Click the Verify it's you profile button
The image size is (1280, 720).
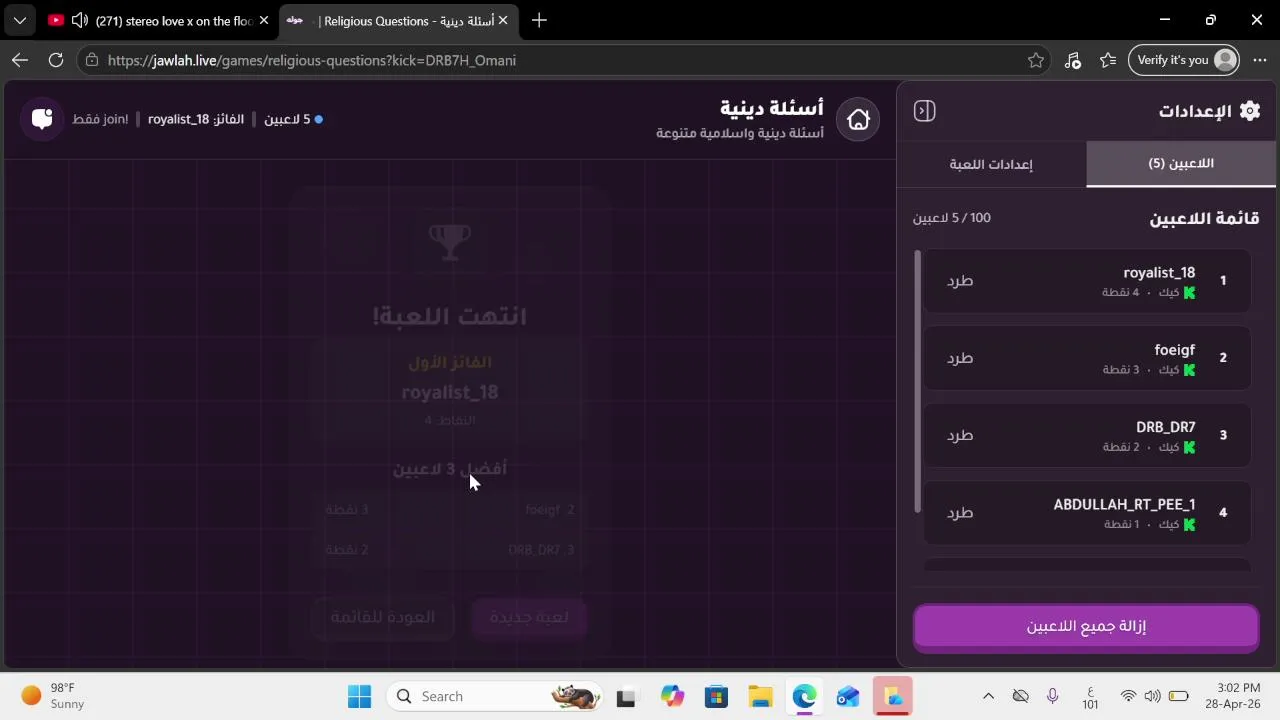(1184, 60)
